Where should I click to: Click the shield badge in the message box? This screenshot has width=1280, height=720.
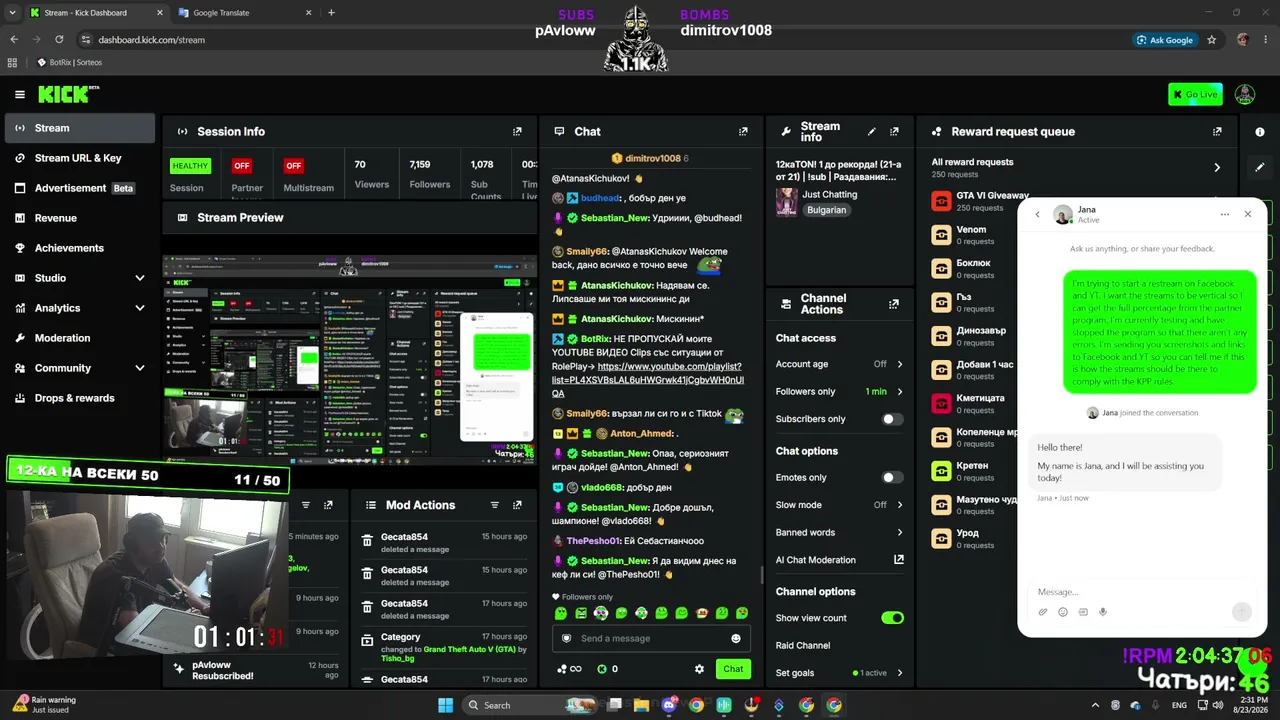(x=567, y=639)
